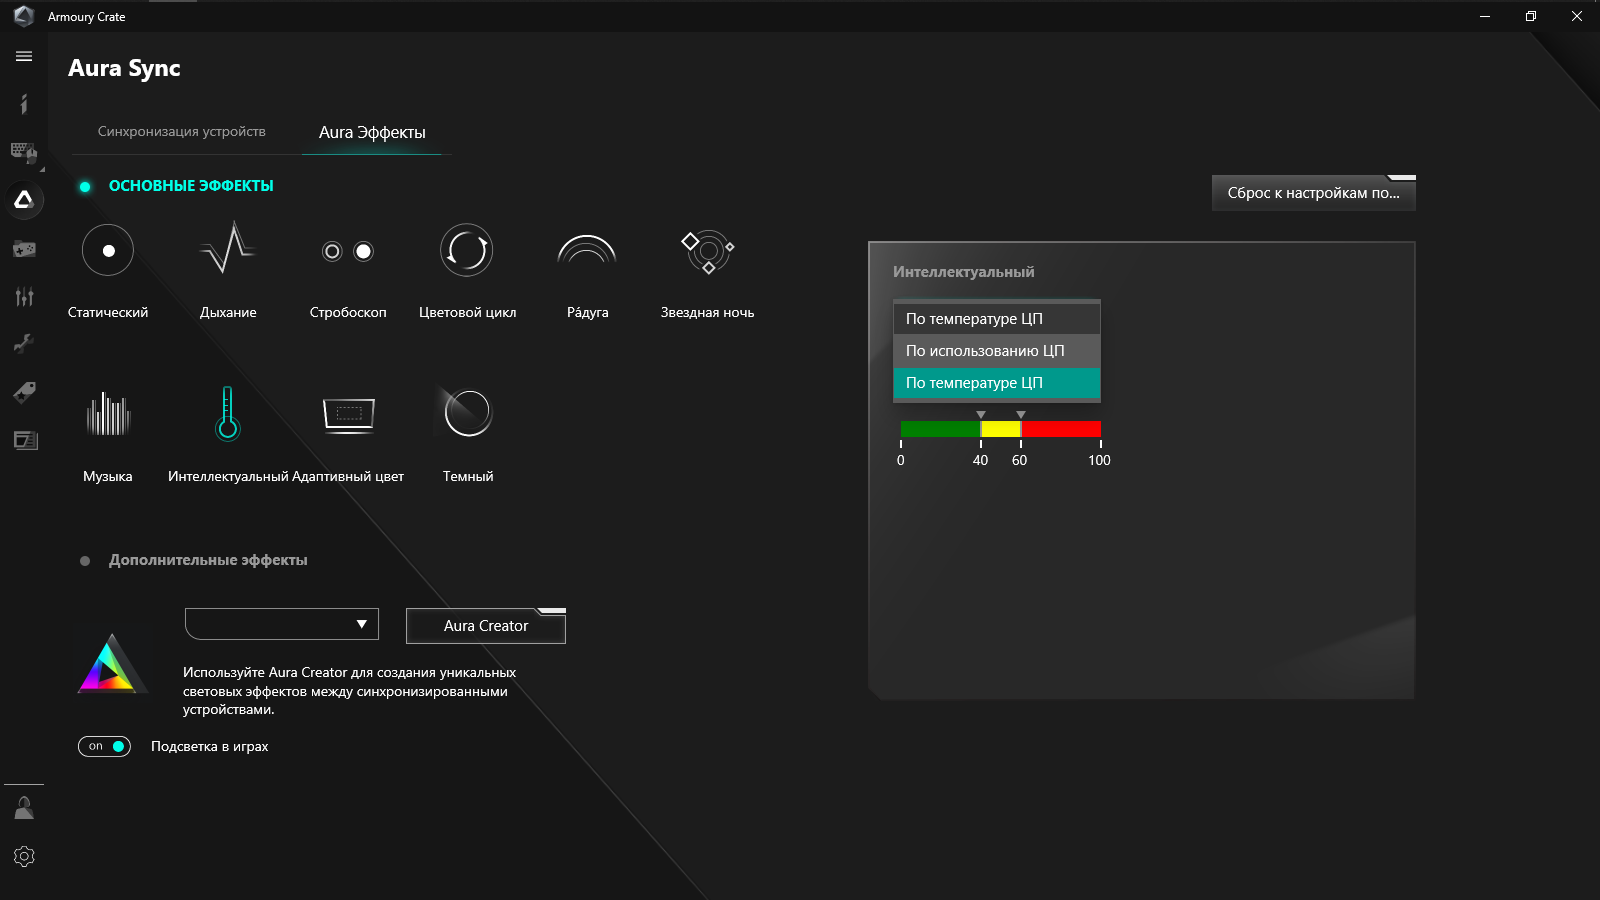Screen dimensions: 1600x900
Task: Open the Settings gear sidebar icon
Action: (x=24, y=856)
